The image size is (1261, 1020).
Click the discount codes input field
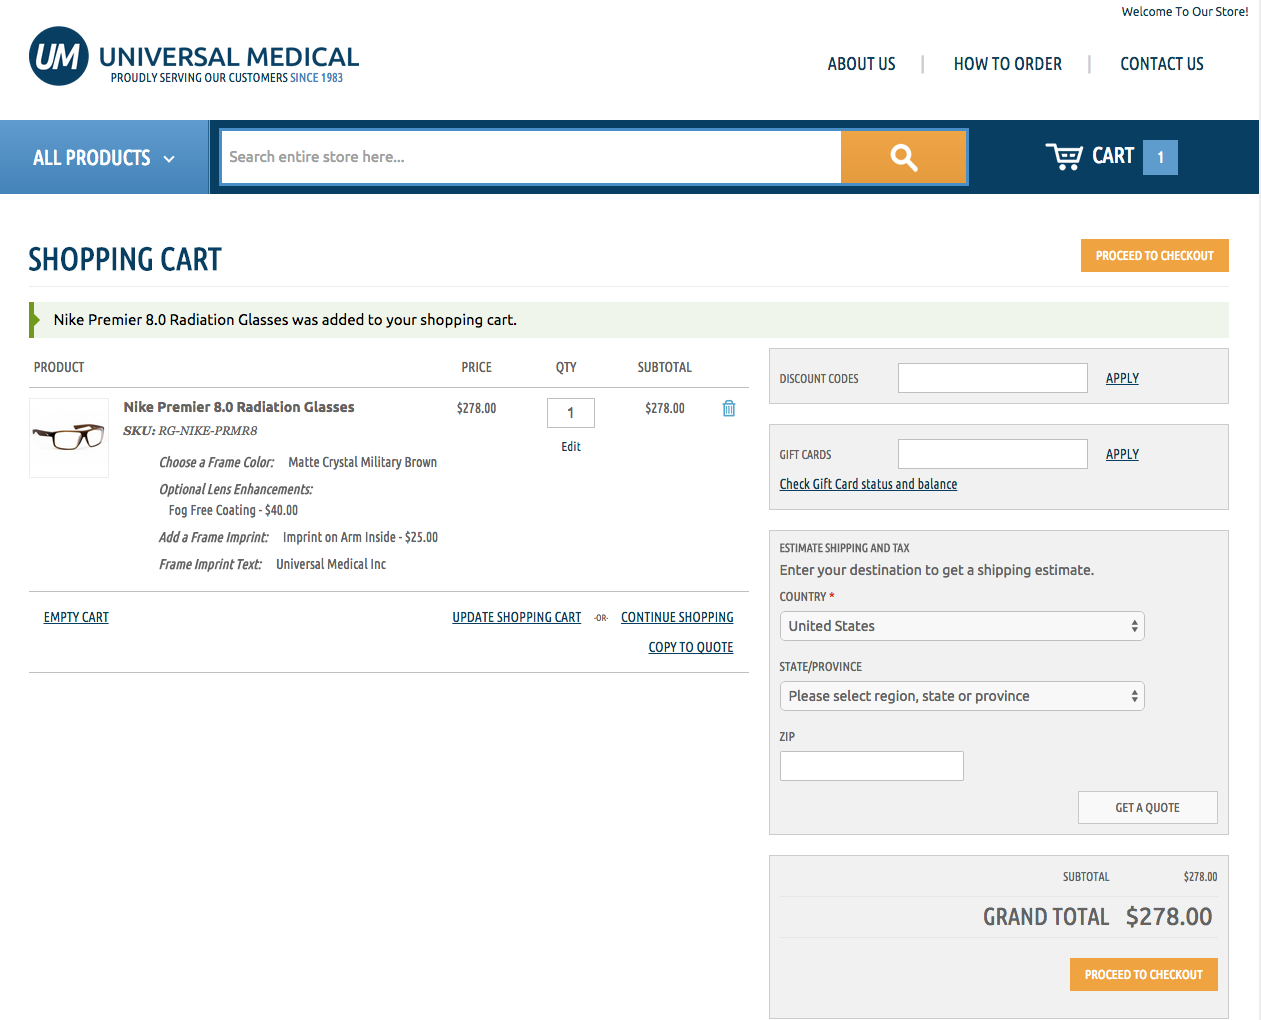click(993, 378)
